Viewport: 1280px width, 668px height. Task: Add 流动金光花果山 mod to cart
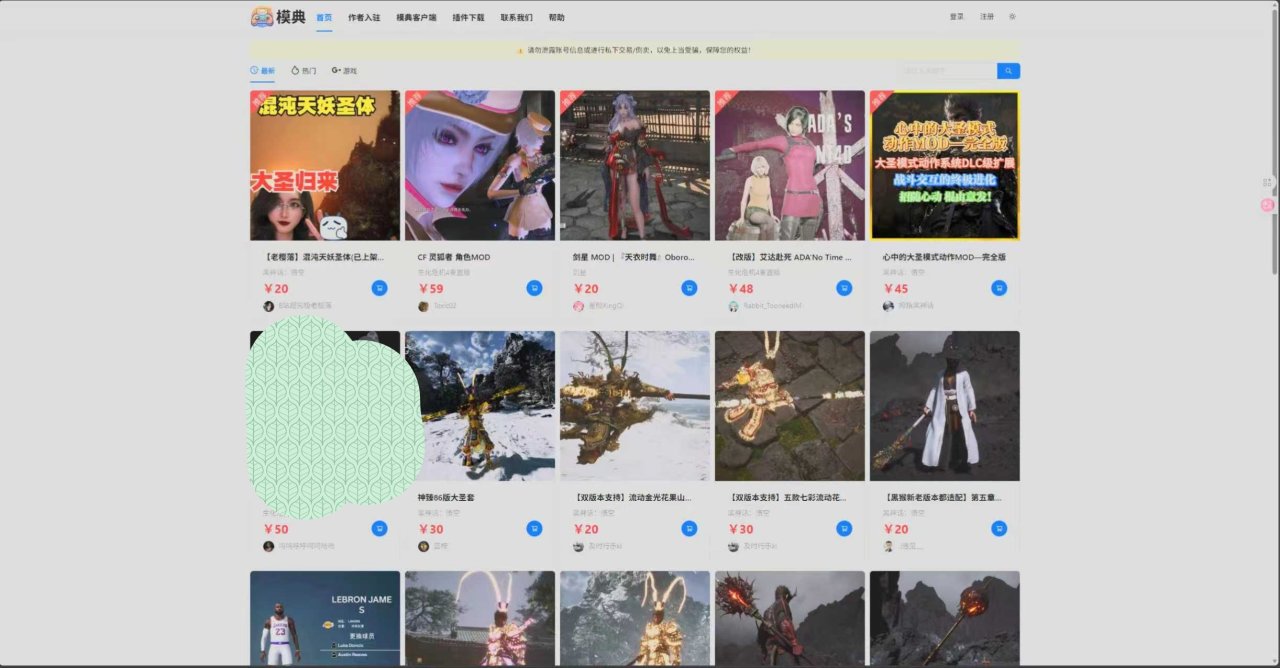(x=689, y=528)
